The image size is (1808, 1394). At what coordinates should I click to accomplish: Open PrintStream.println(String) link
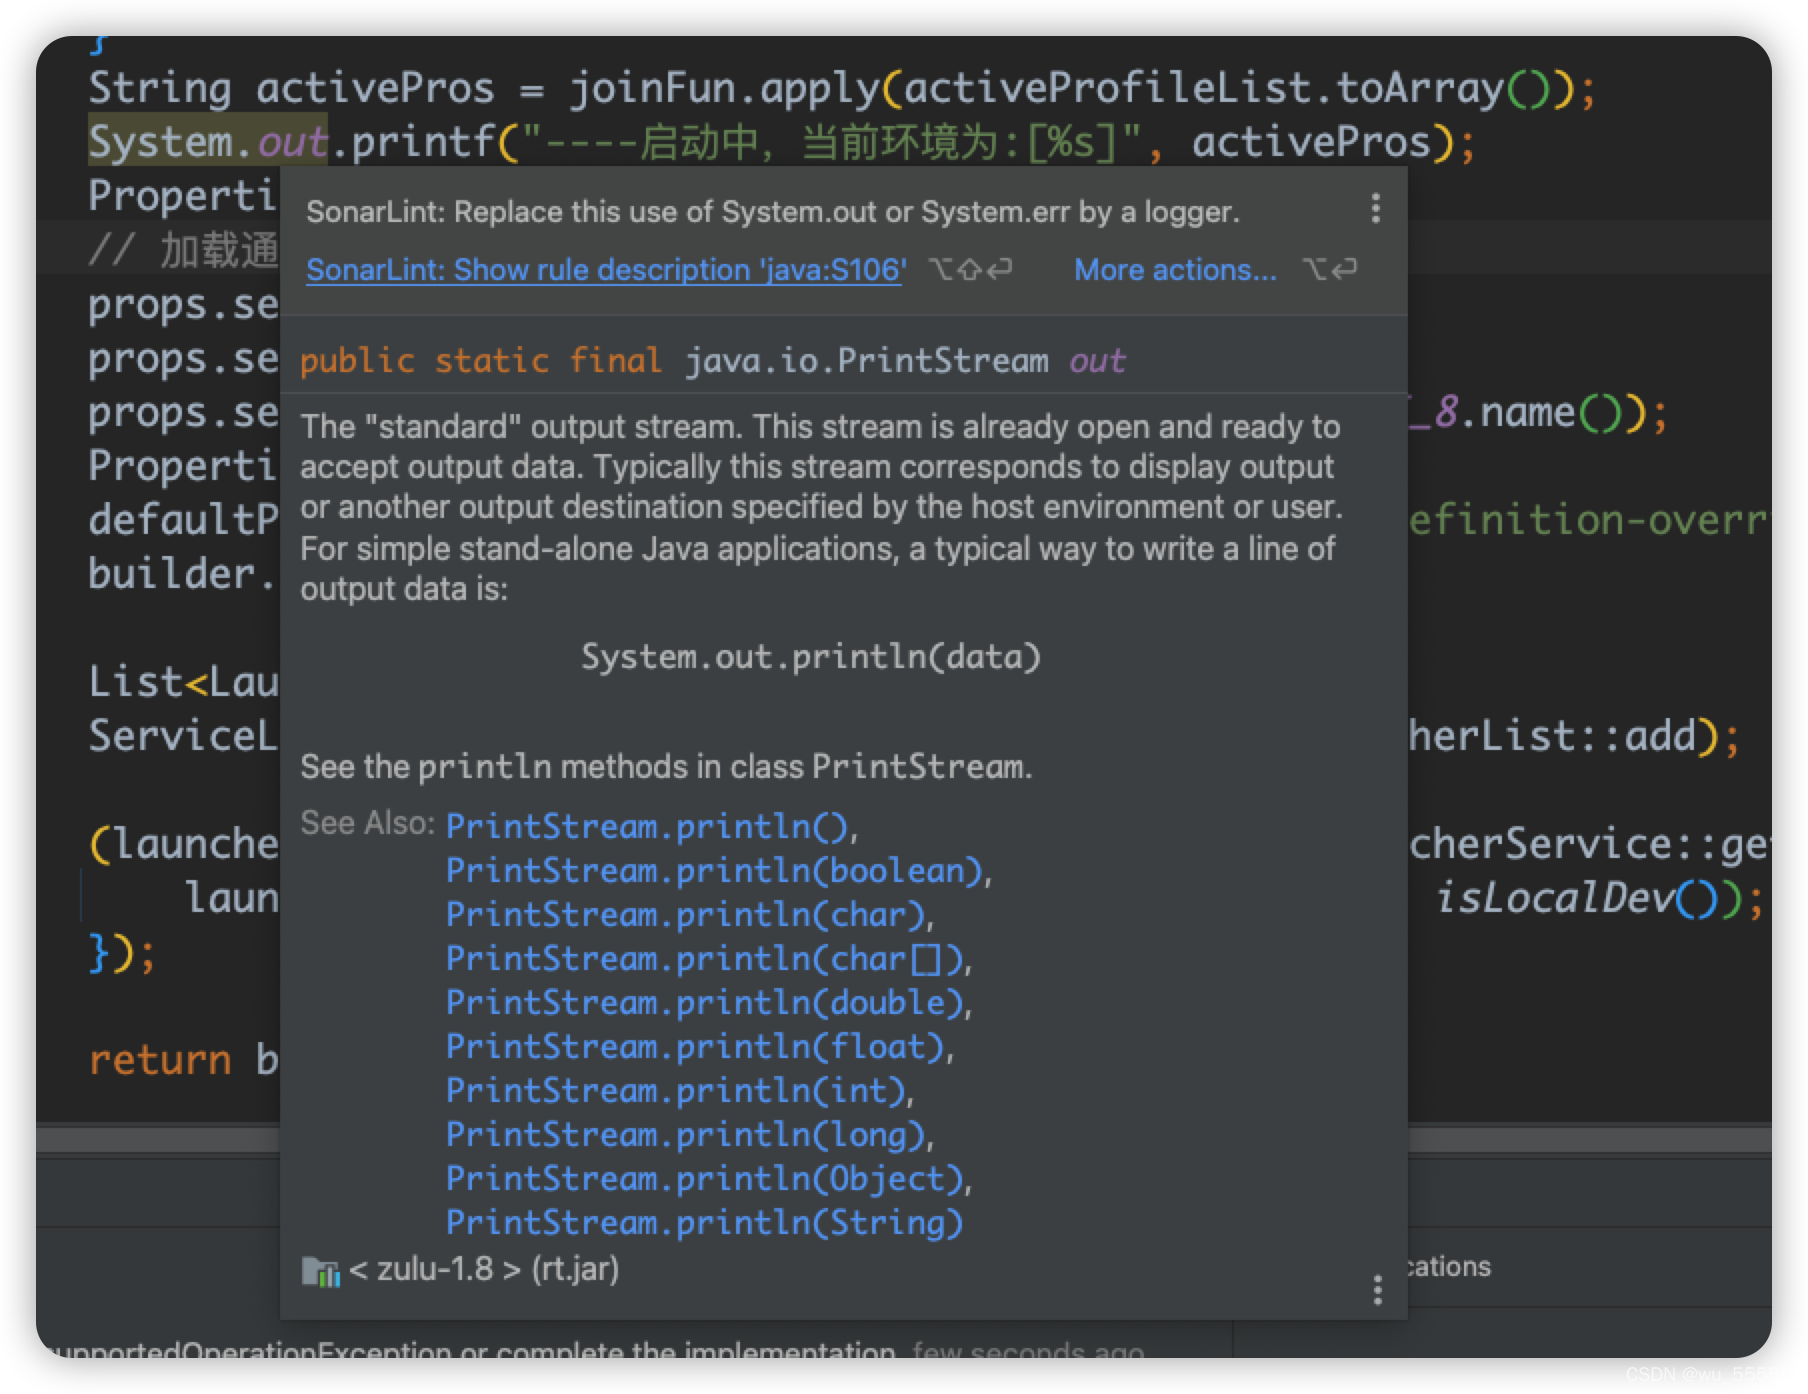[x=704, y=1223]
